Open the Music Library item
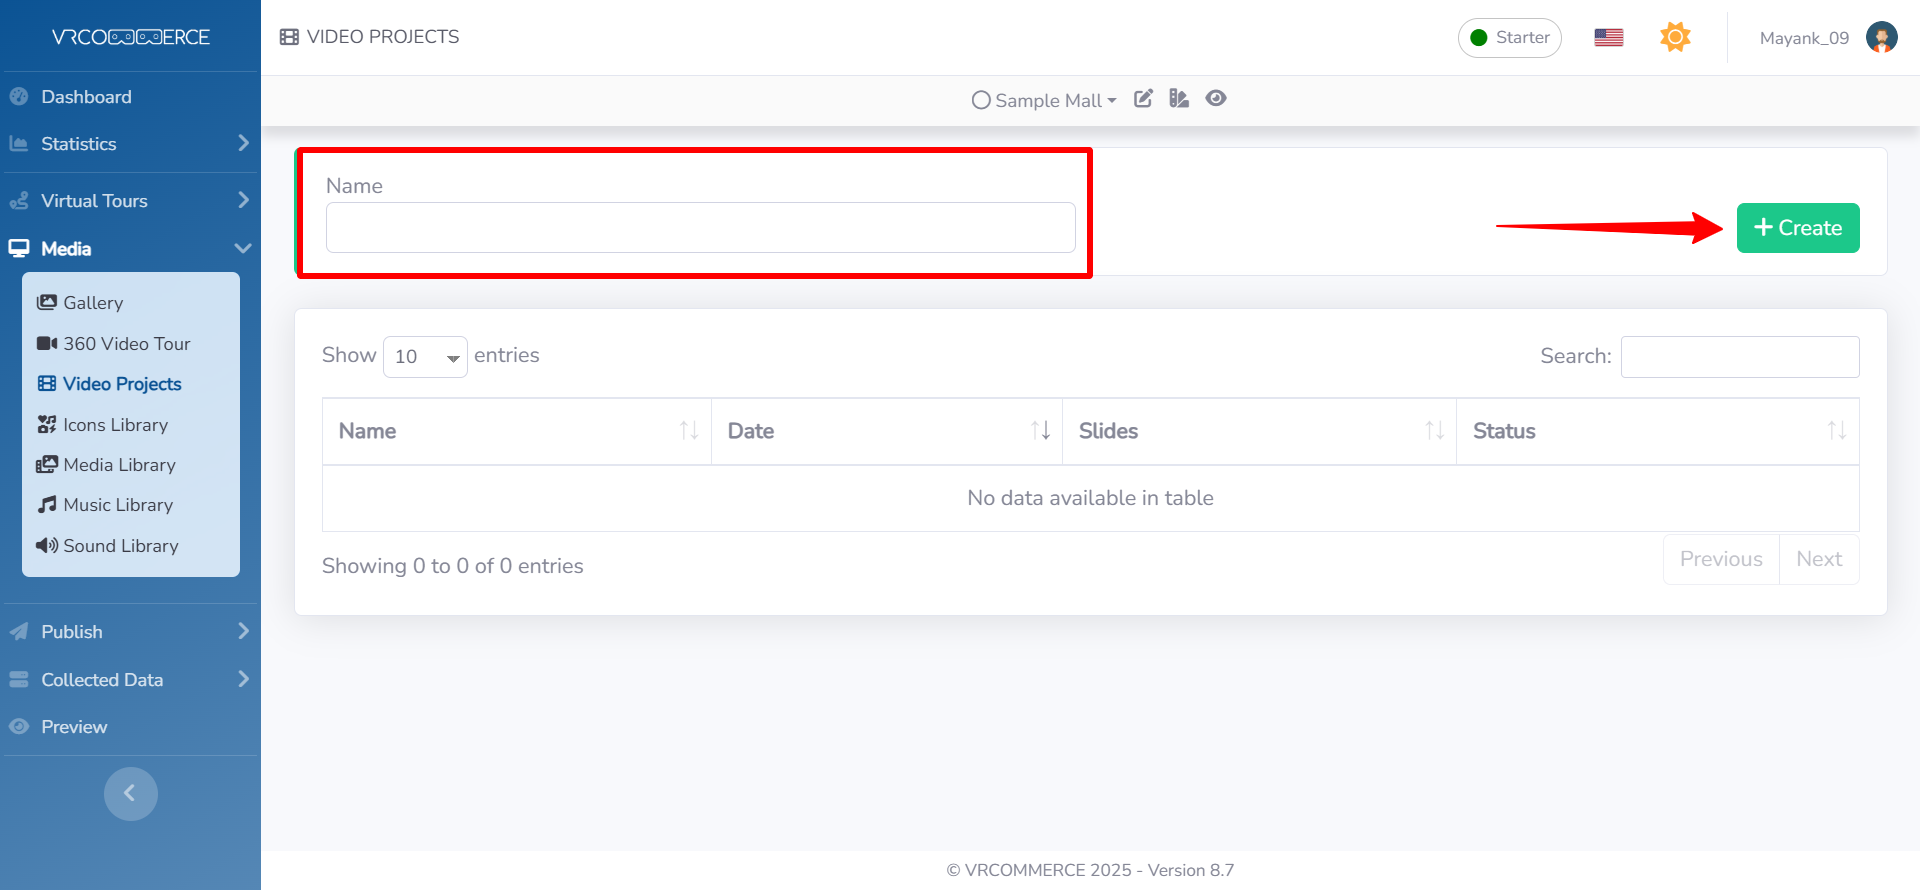Image resolution: width=1920 pixels, height=890 pixels. coord(117,505)
